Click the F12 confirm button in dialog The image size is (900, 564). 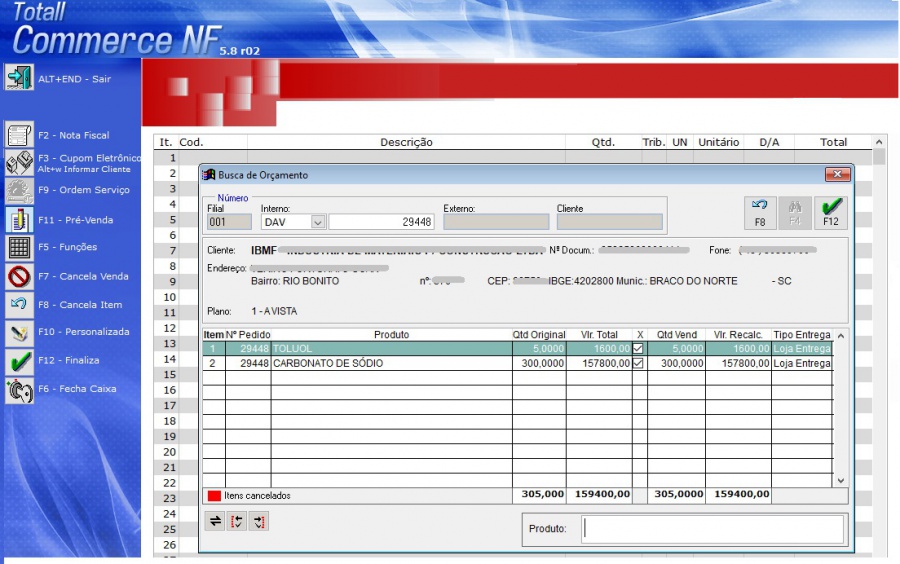831,212
